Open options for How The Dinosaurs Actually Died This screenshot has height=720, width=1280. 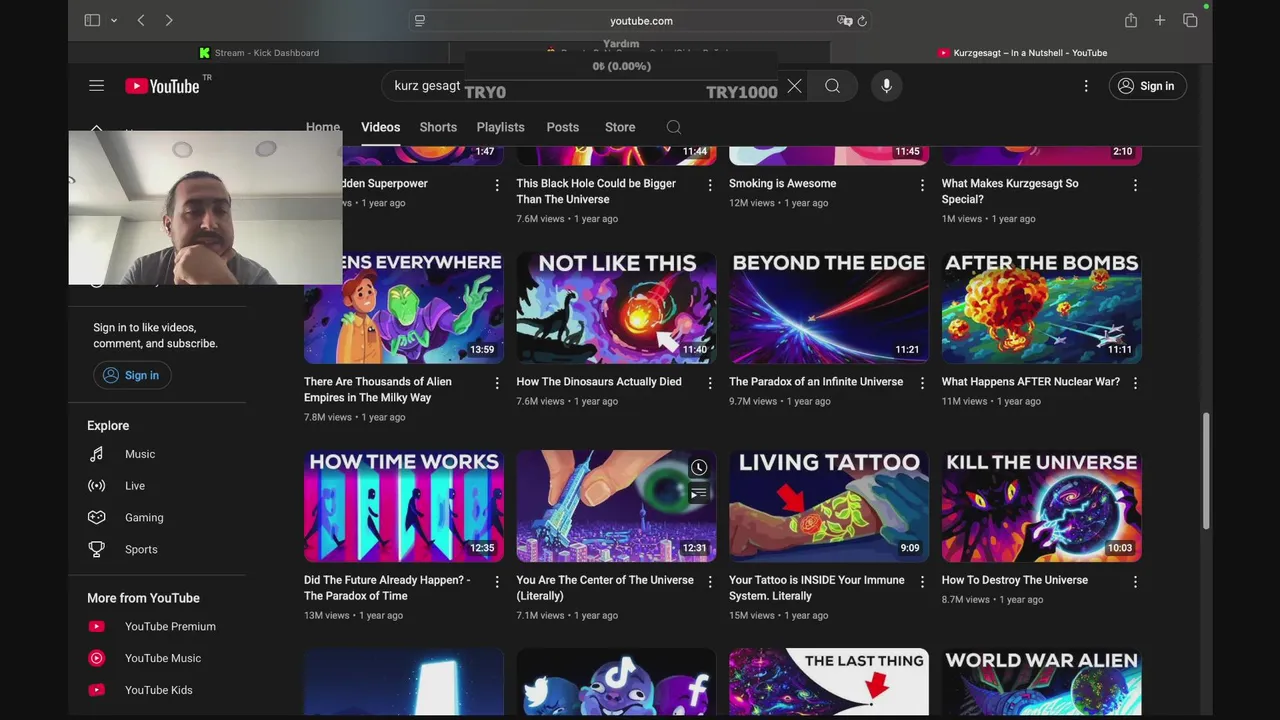pos(710,383)
